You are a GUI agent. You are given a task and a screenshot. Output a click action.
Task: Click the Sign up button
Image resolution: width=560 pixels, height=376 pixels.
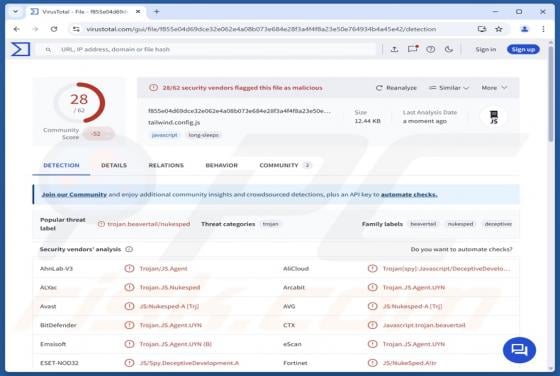523,49
